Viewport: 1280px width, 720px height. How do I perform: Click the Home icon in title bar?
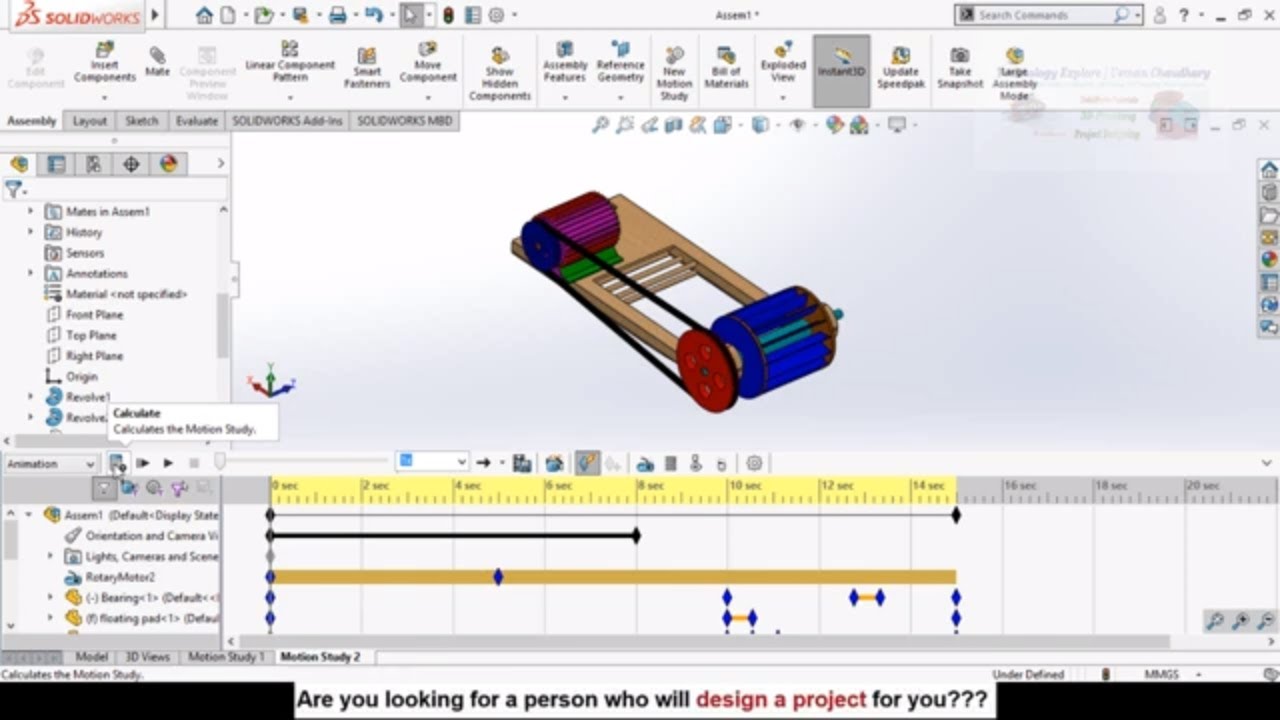pyautogui.click(x=204, y=15)
